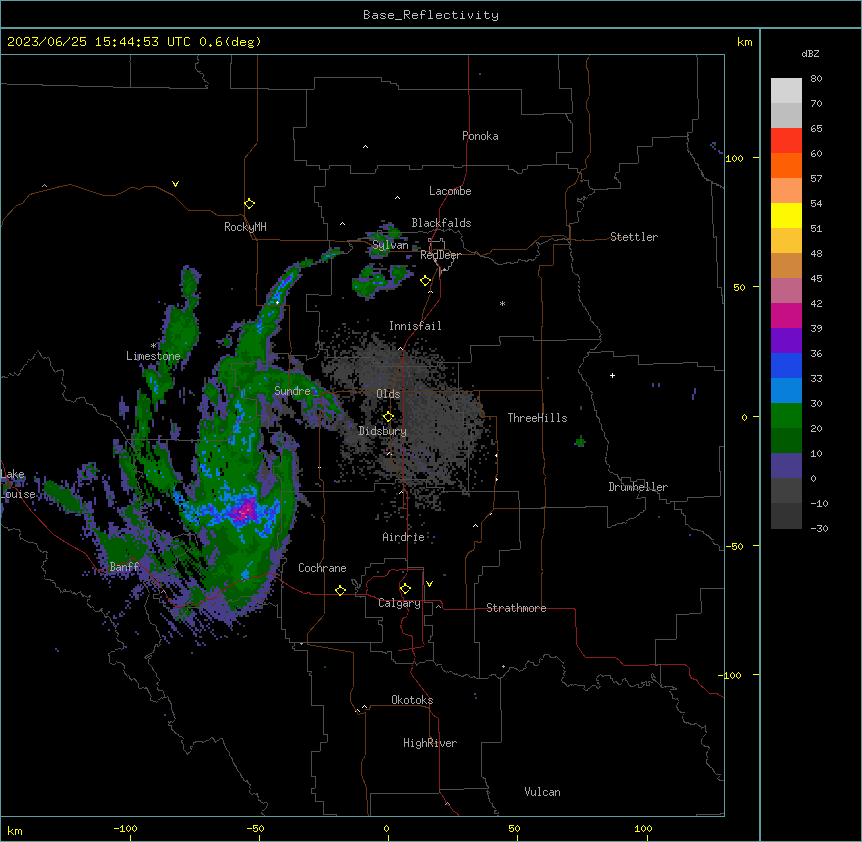Pick the bright yellow 51-54 dBZ legend swatch
862x842 pixels.
pos(786,215)
